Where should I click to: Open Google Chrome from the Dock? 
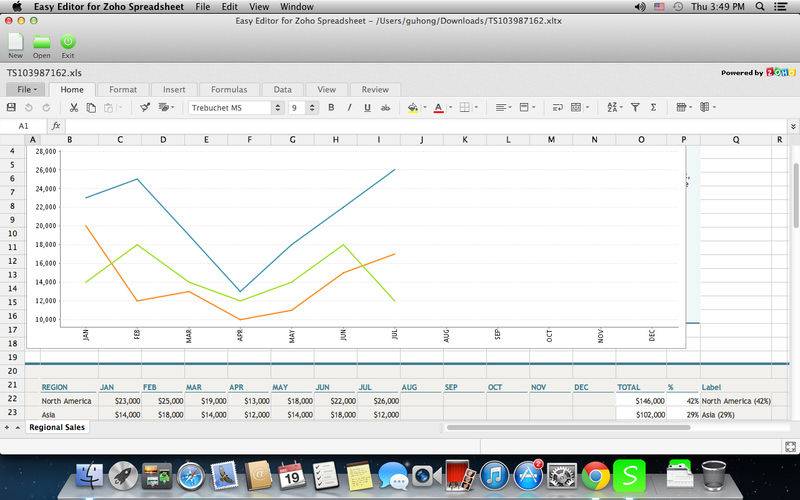coord(595,476)
